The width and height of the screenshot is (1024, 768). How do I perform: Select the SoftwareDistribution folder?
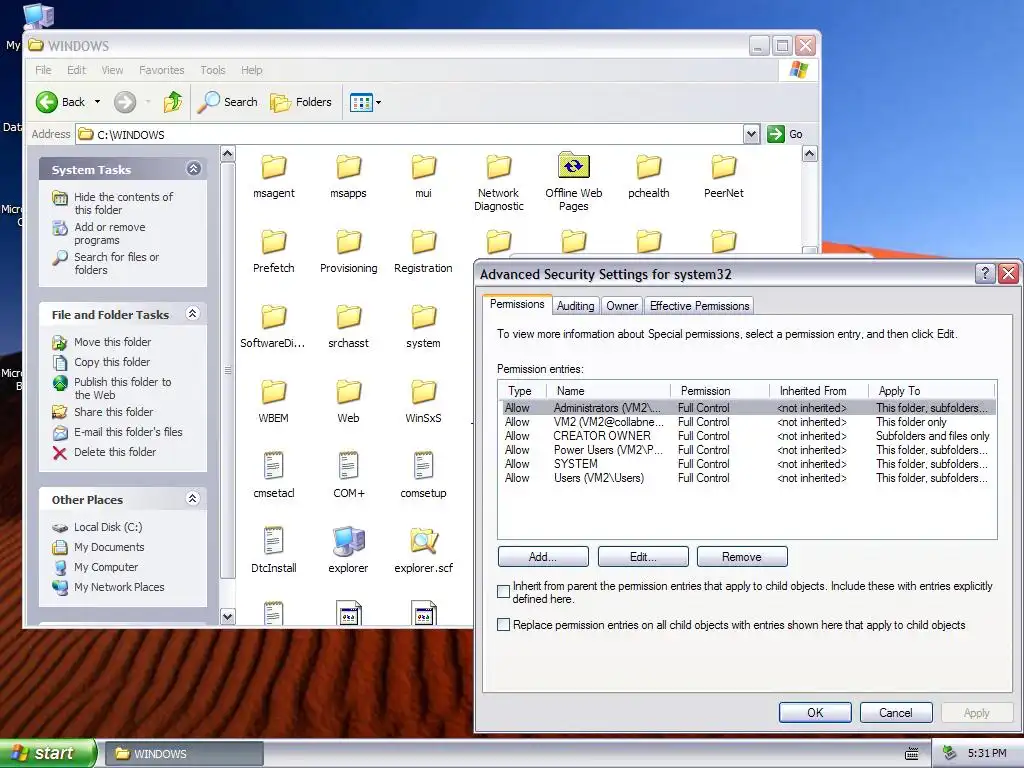coord(273,327)
